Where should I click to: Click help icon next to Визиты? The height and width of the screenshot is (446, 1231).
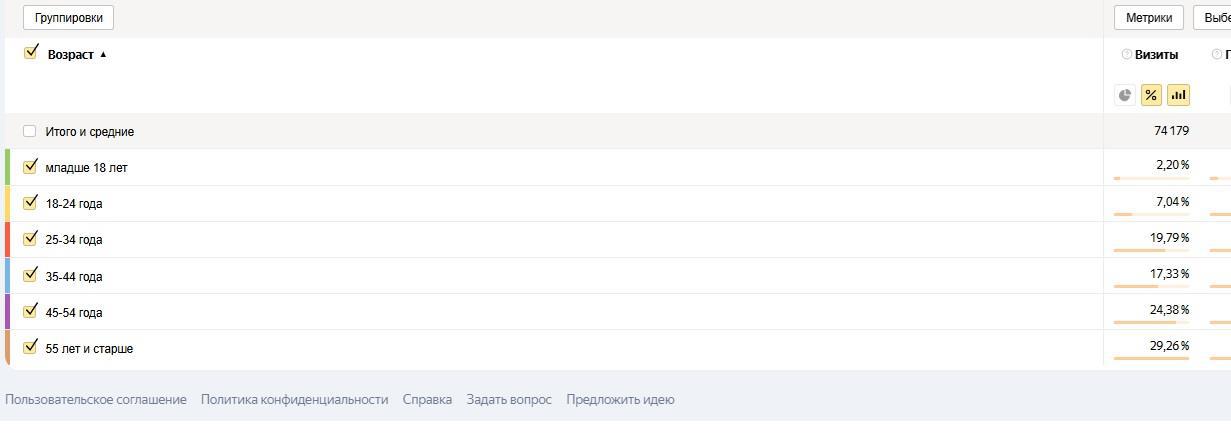coord(1126,55)
